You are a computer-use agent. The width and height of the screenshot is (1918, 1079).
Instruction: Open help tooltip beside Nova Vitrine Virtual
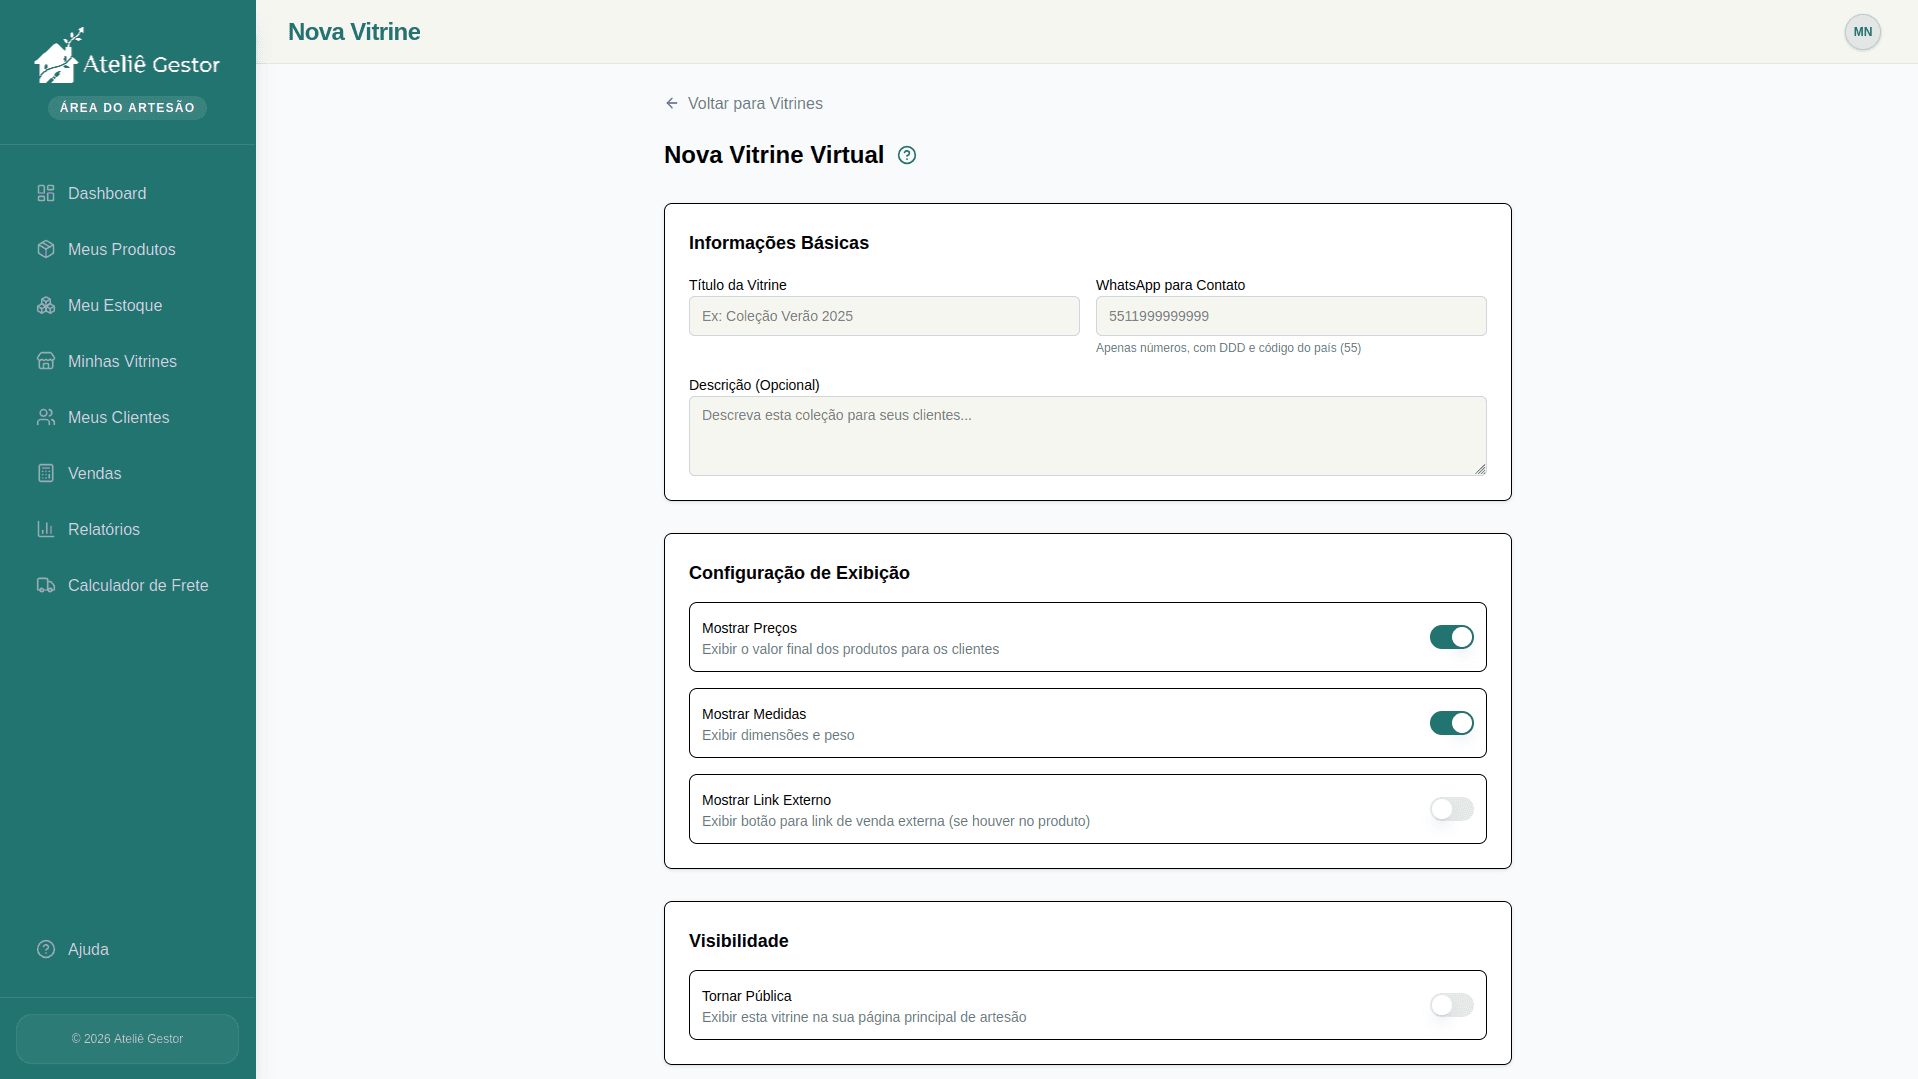pos(906,155)
